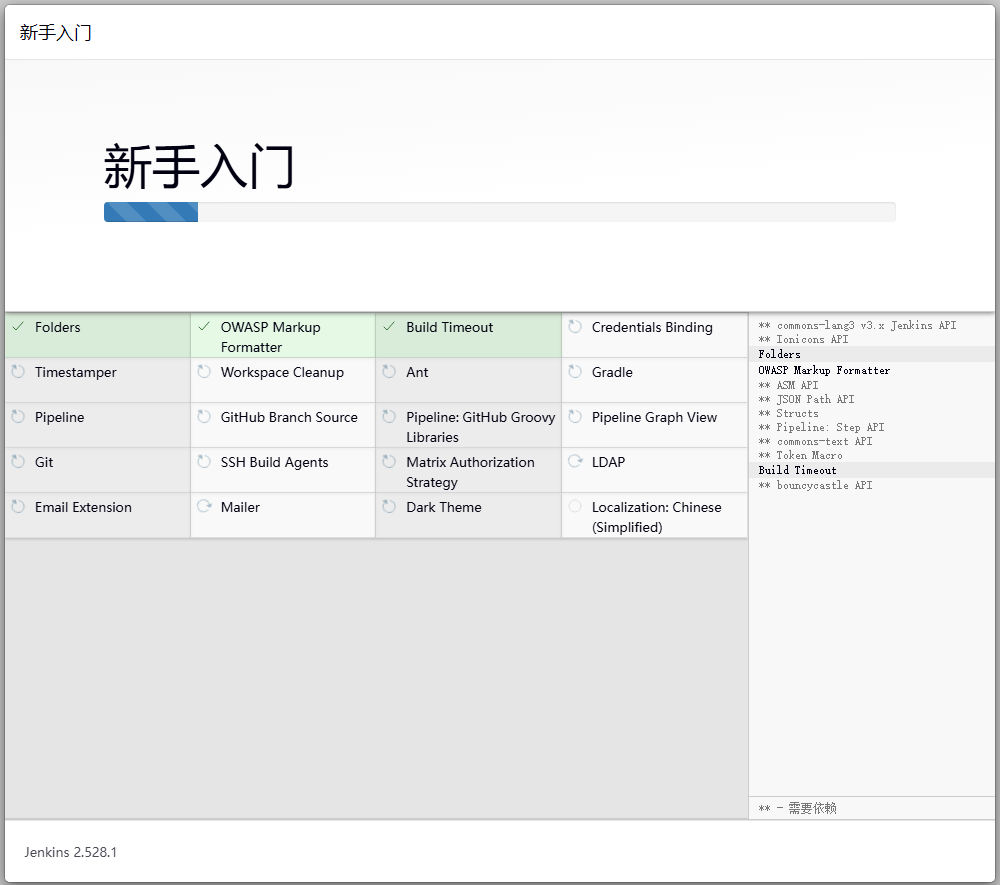
Task: Click the pending icon for SSH Build Agents
Action: [x=204, y=461]
